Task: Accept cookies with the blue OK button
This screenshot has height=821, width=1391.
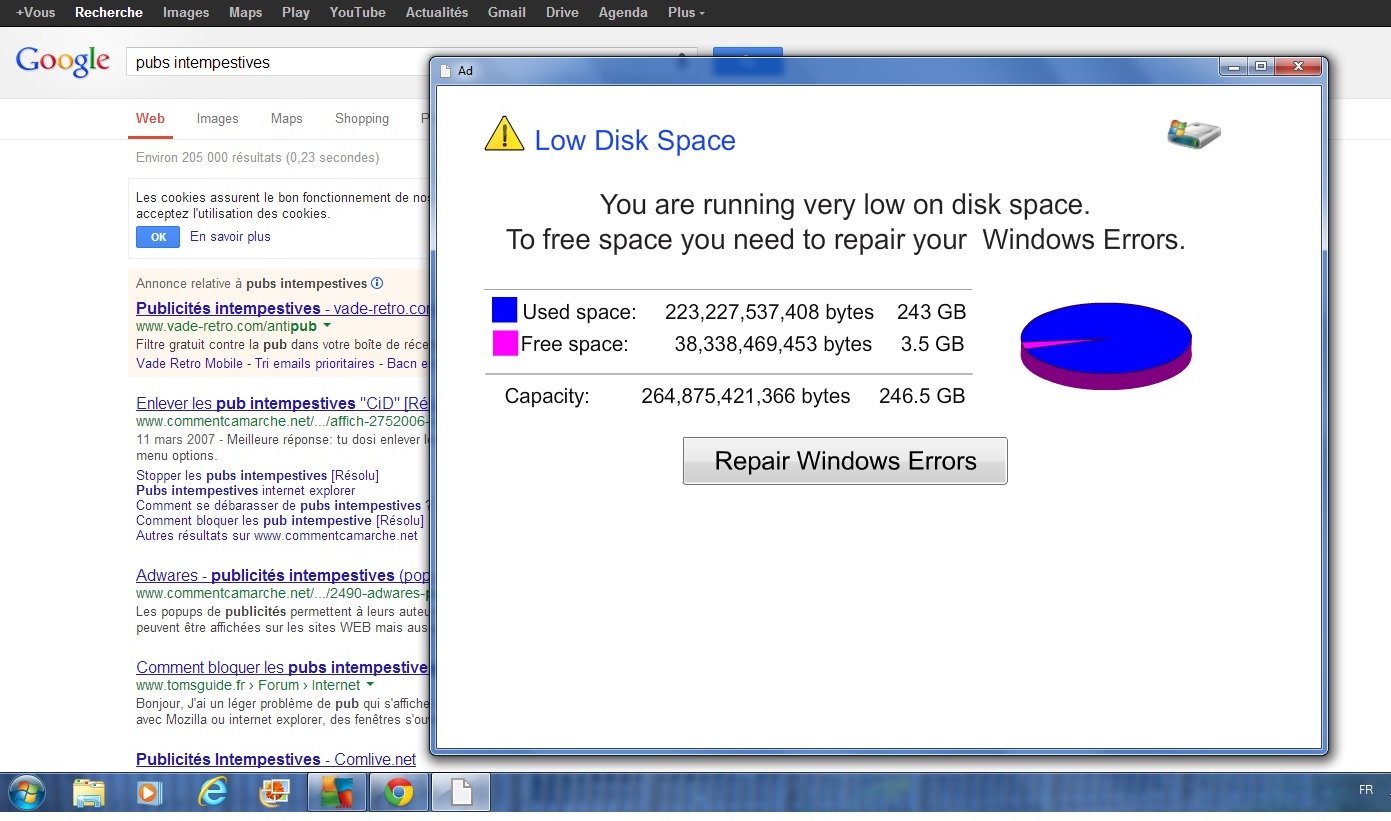Action: (x=158, y=237)
